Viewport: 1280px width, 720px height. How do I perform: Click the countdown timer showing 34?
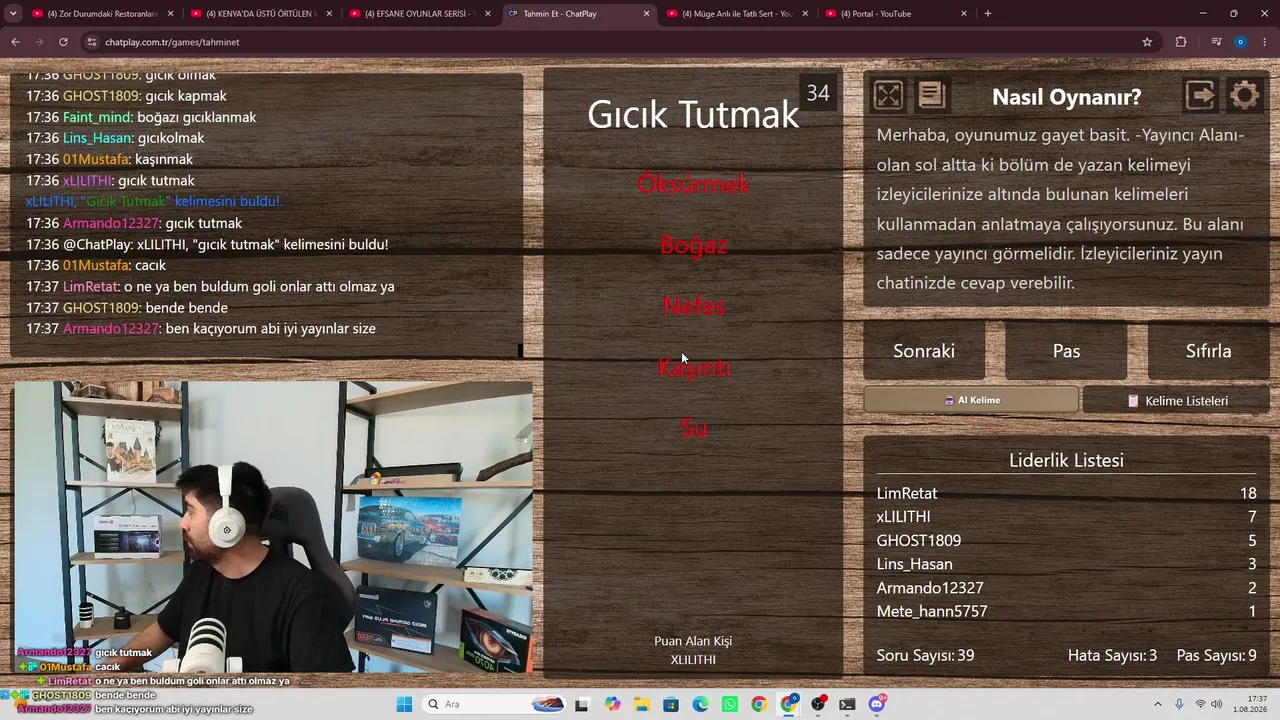[818, 93]
